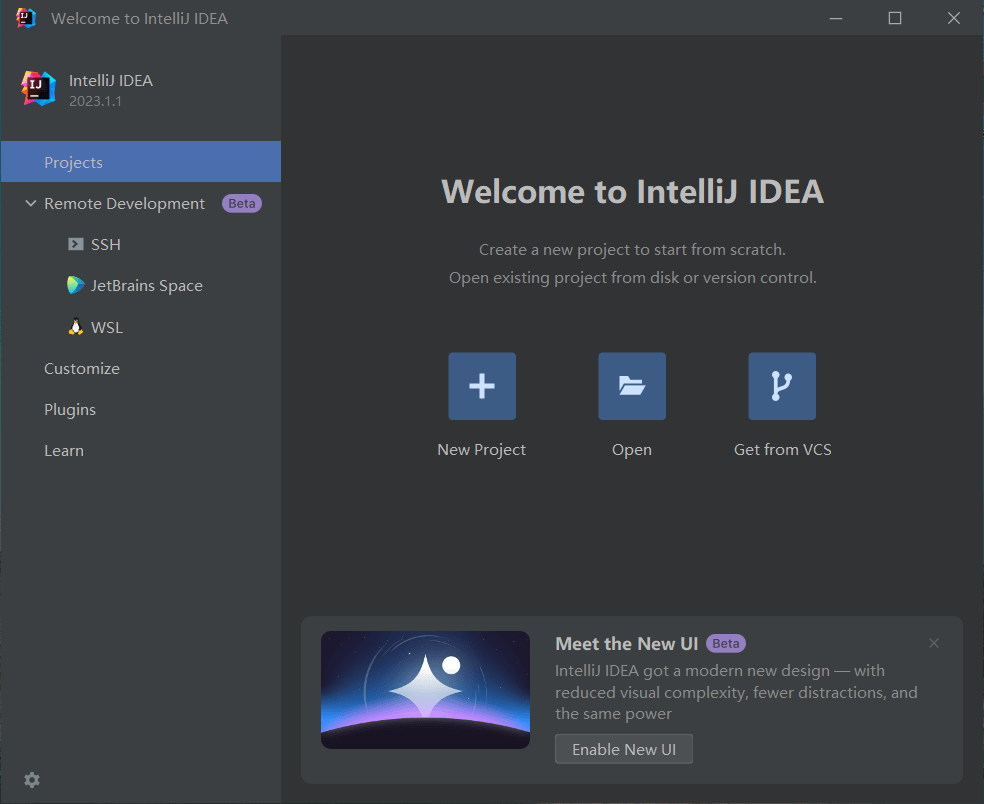Open the Plugins tab
The height and width of the screenshot is (804, 984).
(70, 409)
